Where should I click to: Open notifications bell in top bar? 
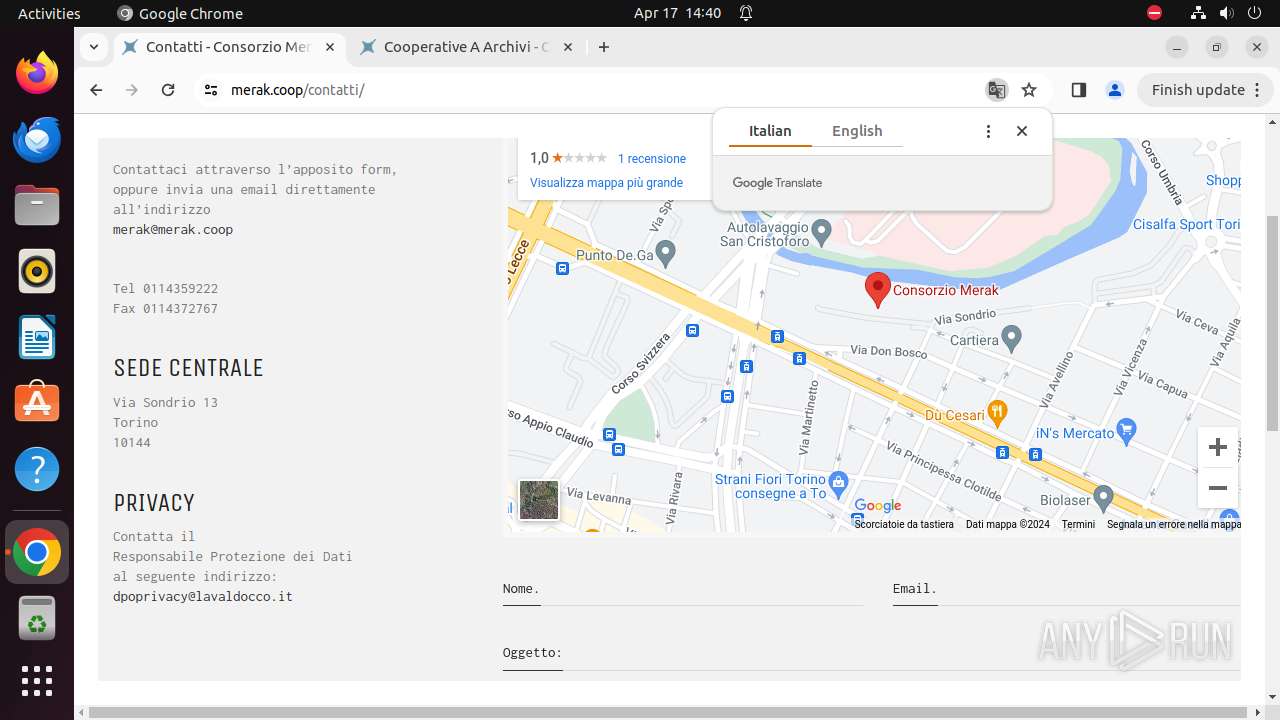point(746,13)
